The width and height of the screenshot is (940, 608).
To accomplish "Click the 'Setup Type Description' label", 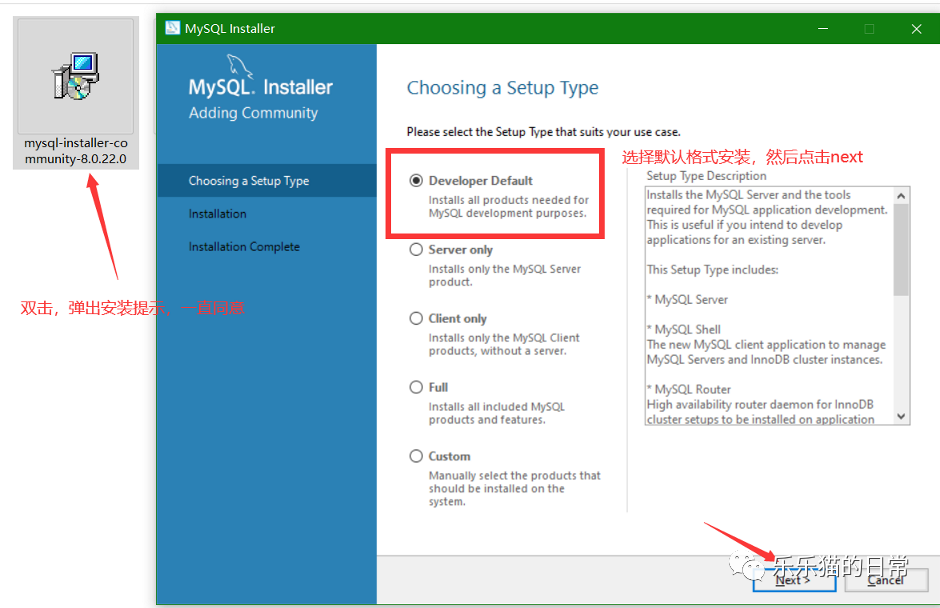I will pyautogui.click(x=706, y=176).
